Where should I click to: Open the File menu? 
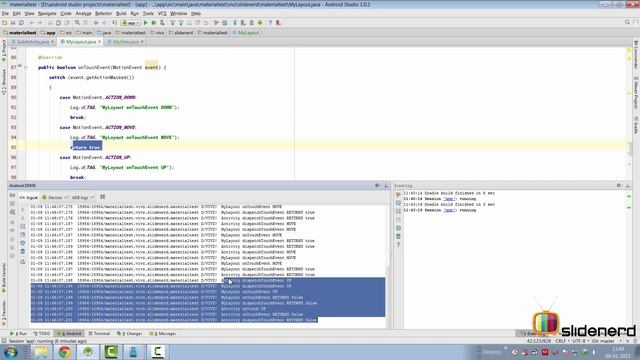[x=5, y=13]
